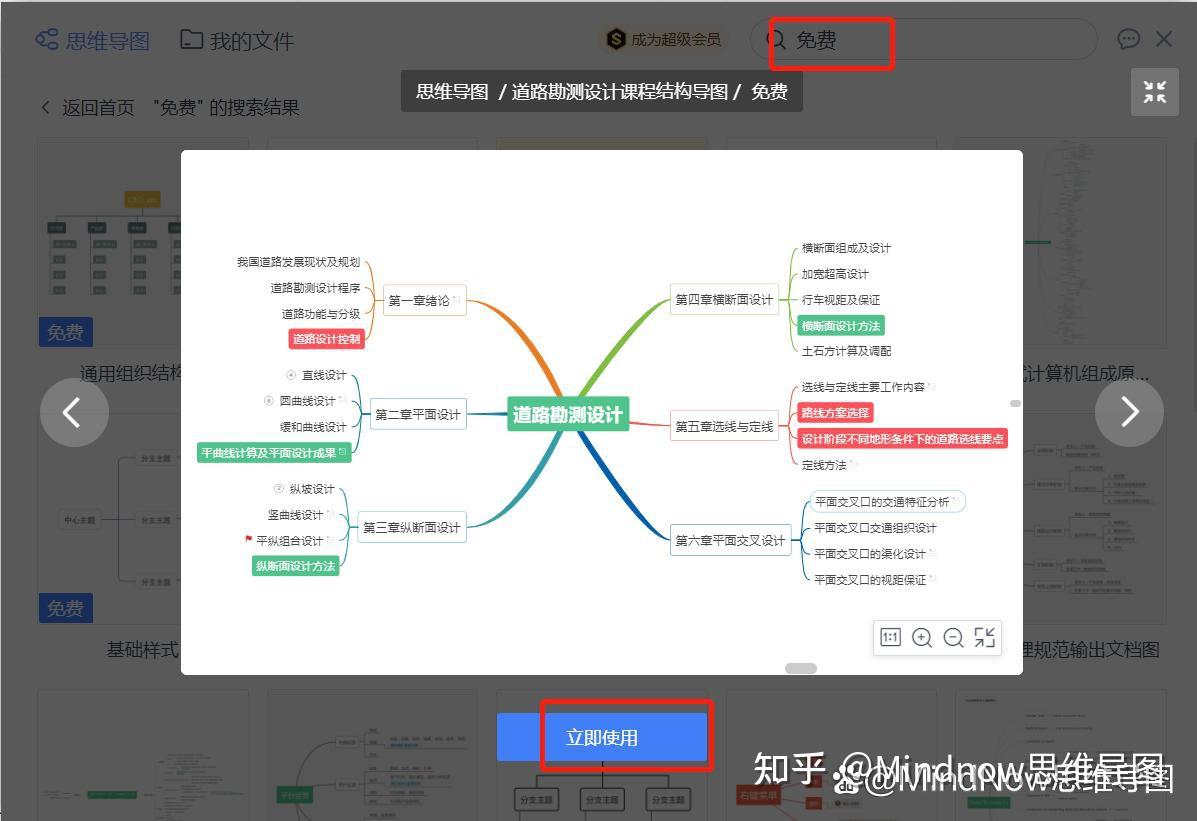
Task: Select node 第五章选线与定线
Action: [724, 426]
